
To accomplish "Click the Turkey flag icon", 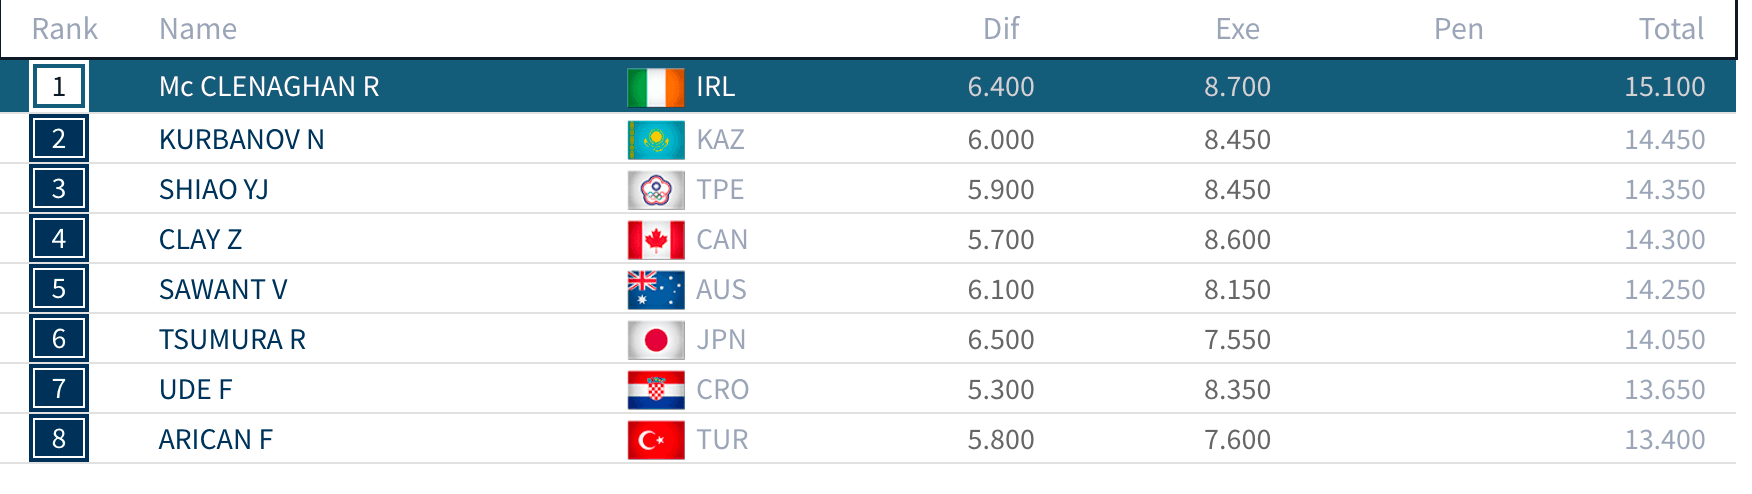I will coord(656,440).
